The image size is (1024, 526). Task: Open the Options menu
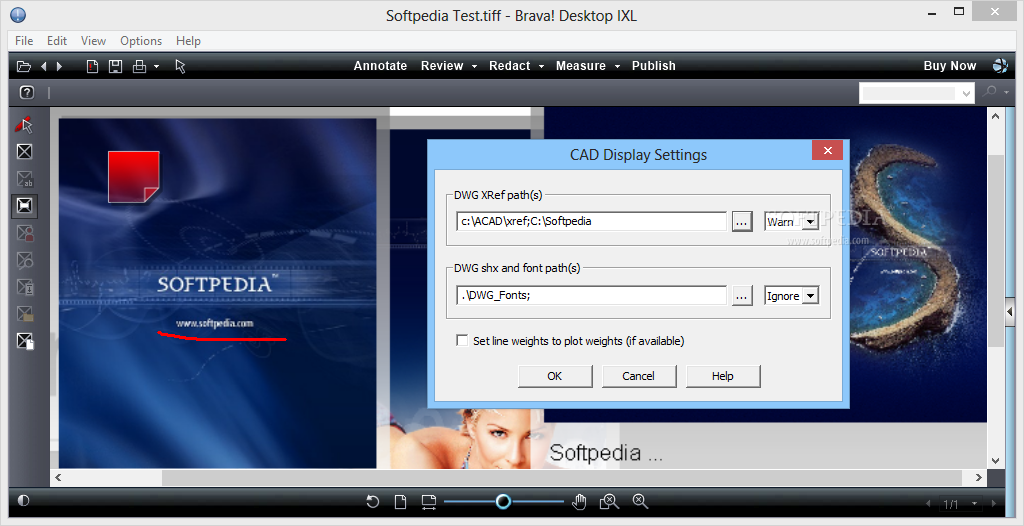coord(141,41)
